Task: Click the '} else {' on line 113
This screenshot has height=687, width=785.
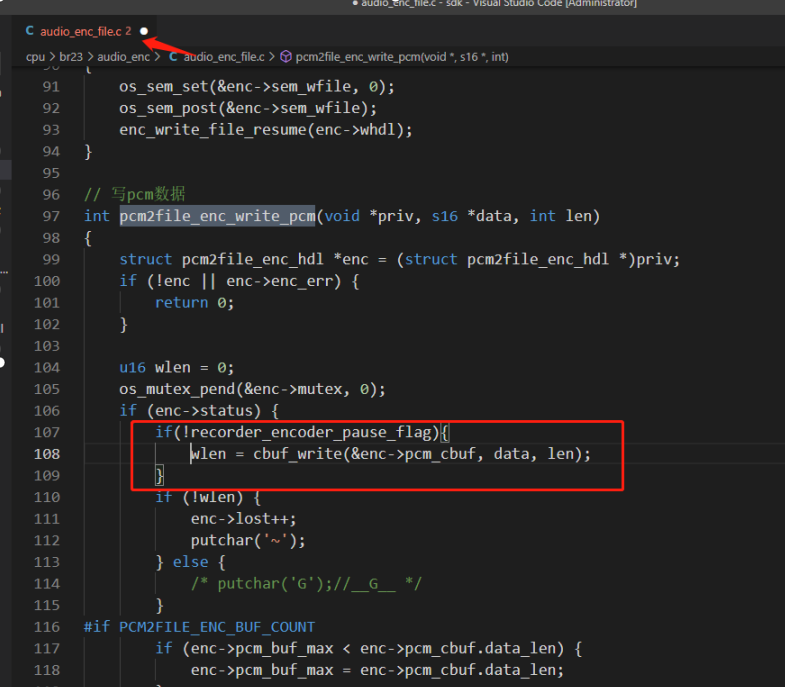Action: pos(190,562)
